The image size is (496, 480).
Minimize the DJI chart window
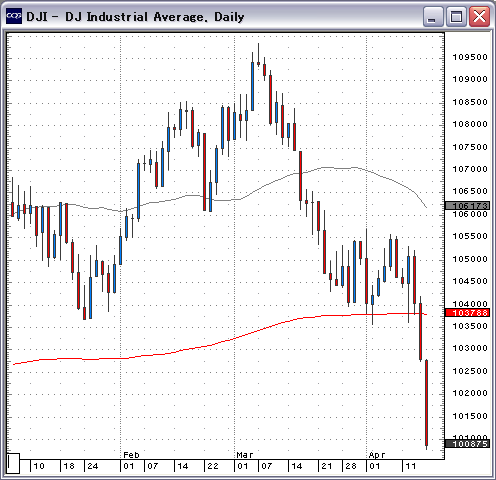433,16
